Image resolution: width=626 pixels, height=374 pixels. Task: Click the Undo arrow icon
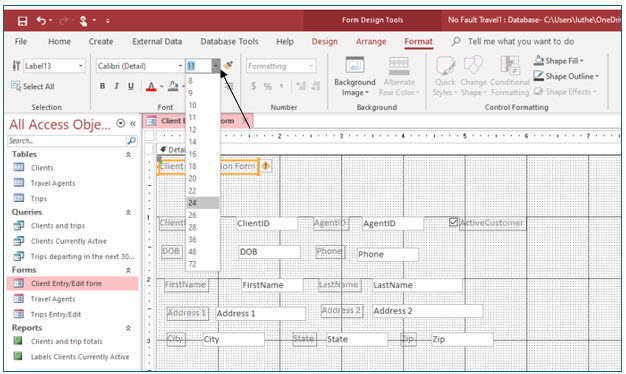[x=41, y=20]
